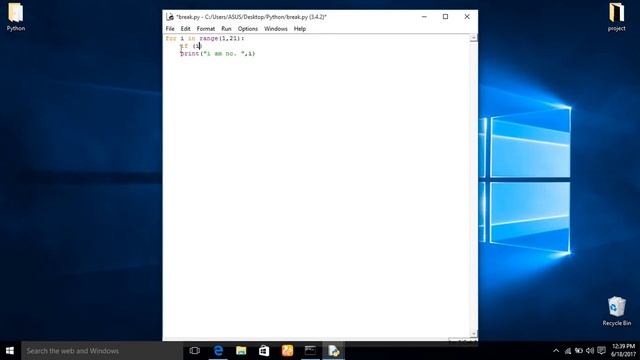This screenshot has height=360, width=640.
Task: Click the Search the web and Windows box
Action: tap(102, 351)
